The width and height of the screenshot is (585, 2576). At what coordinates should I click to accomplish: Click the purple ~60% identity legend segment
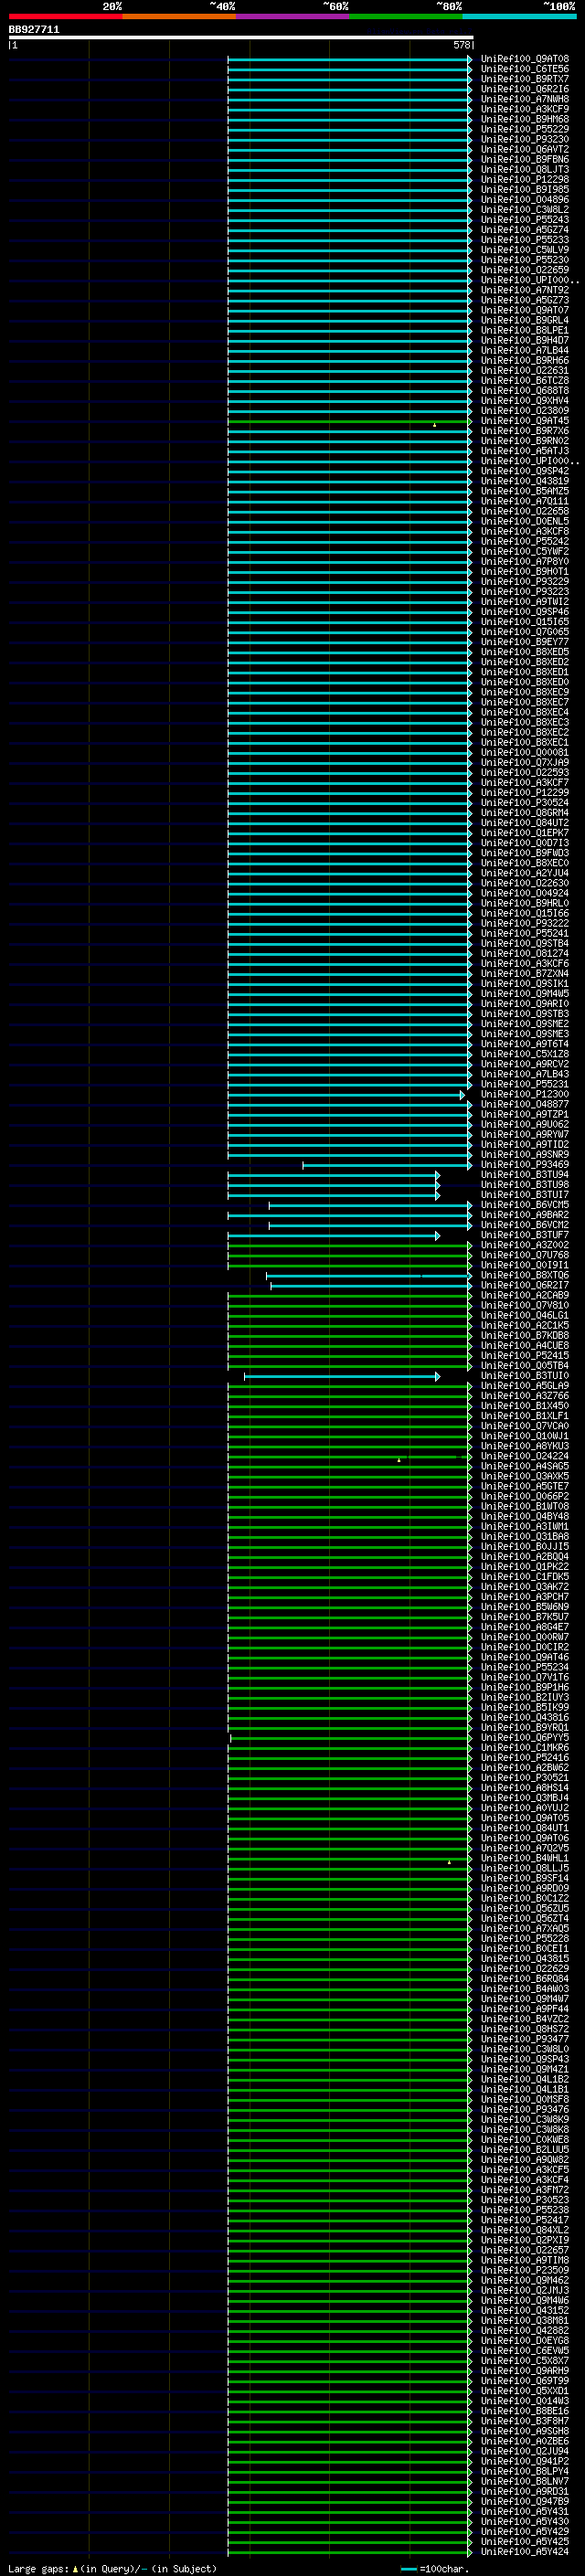pyautogui.click(x=292, y=16)
